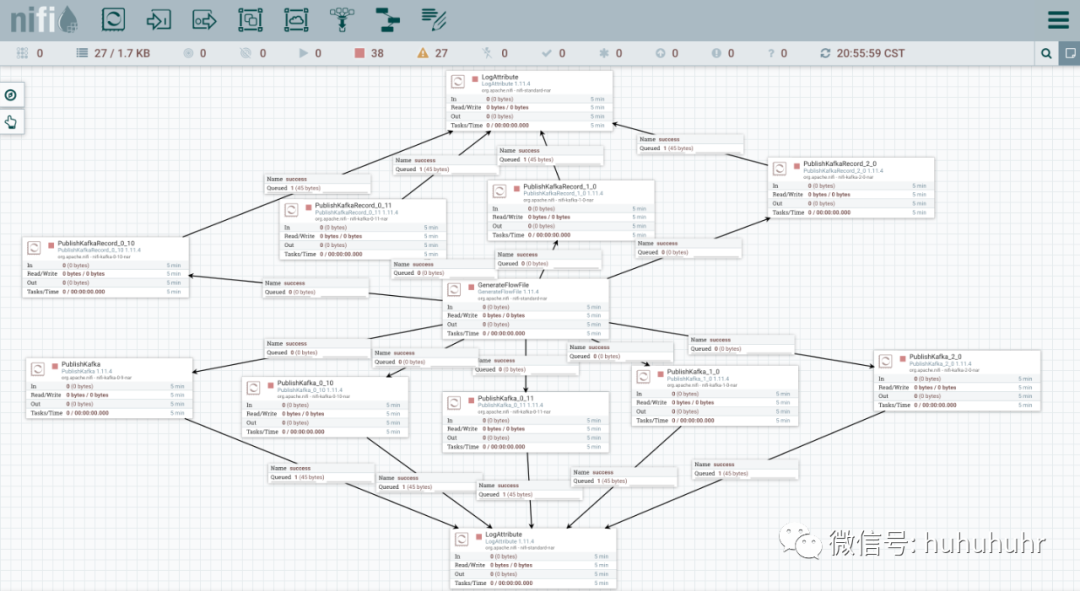Click success queue above PublishKafkaRecord_1_0
The height and width of the screenshot is (591, 1080).
pos(550,155)
